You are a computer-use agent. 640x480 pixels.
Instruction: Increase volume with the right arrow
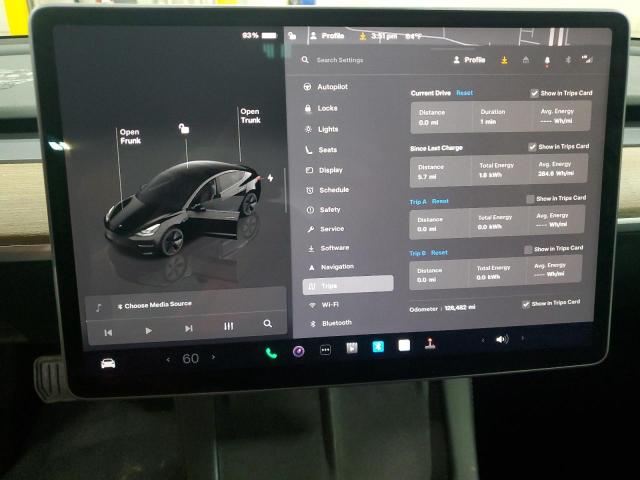click(x=522, y=338)
